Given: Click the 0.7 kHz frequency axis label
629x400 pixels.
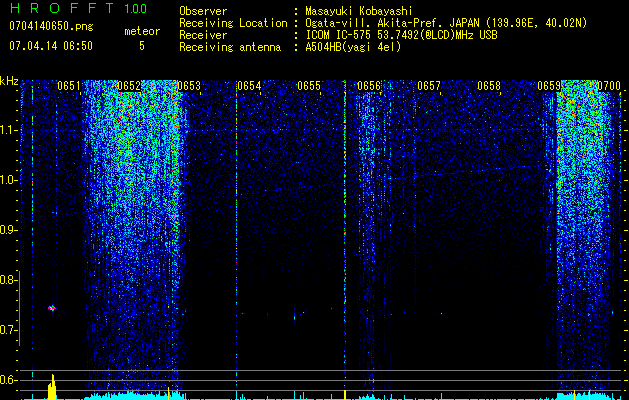Looking at the screenshot, I should [8, 330].
